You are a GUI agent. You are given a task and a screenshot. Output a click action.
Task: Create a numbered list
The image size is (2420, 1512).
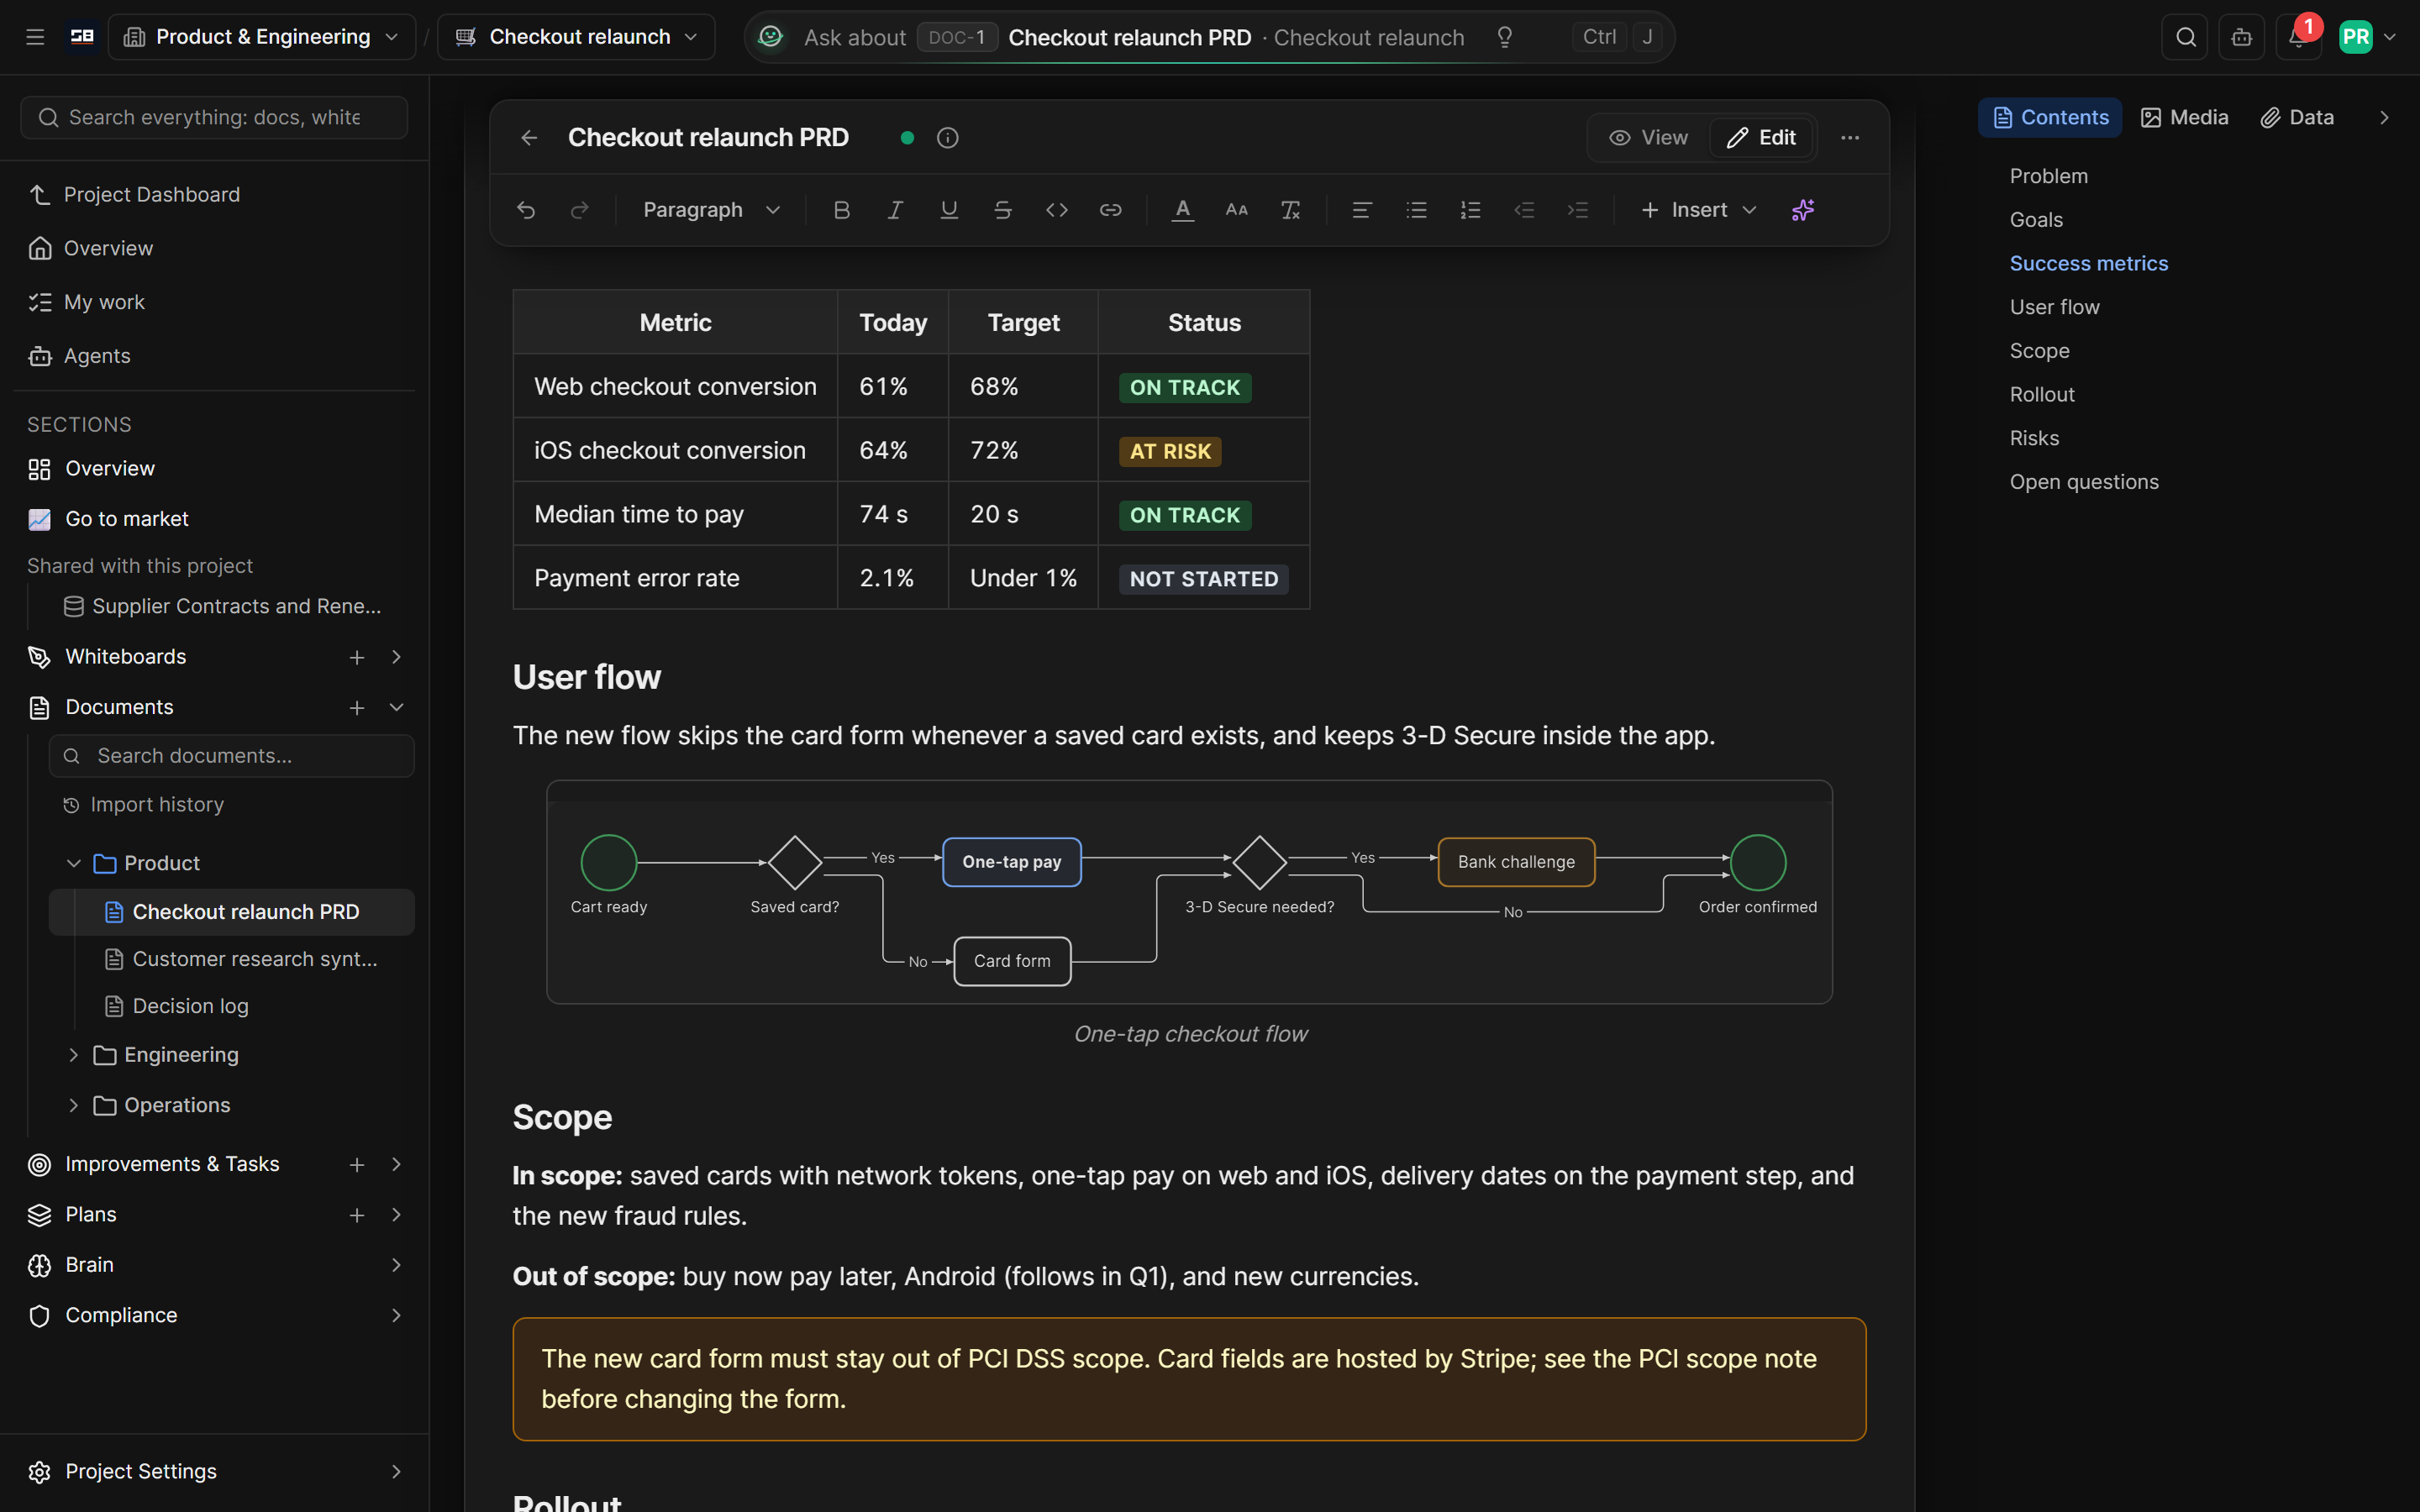[1470, 210]
